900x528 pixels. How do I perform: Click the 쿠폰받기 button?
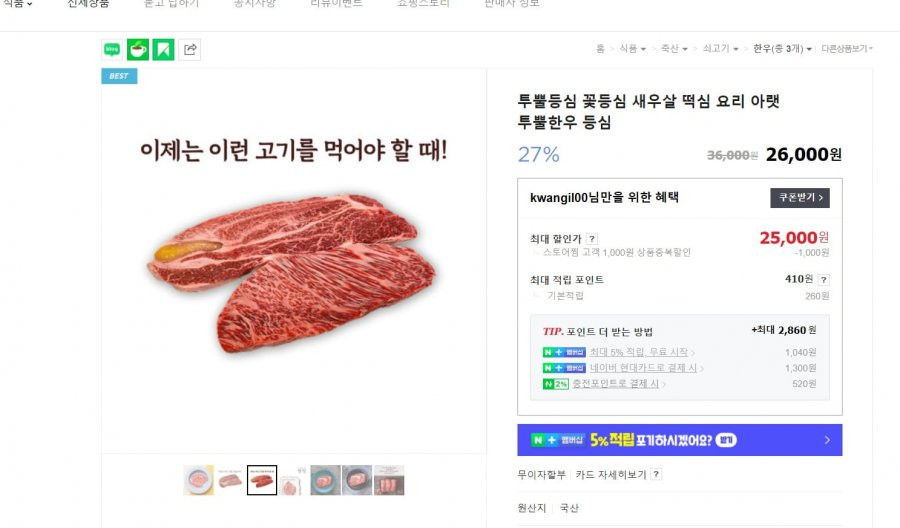800,197
